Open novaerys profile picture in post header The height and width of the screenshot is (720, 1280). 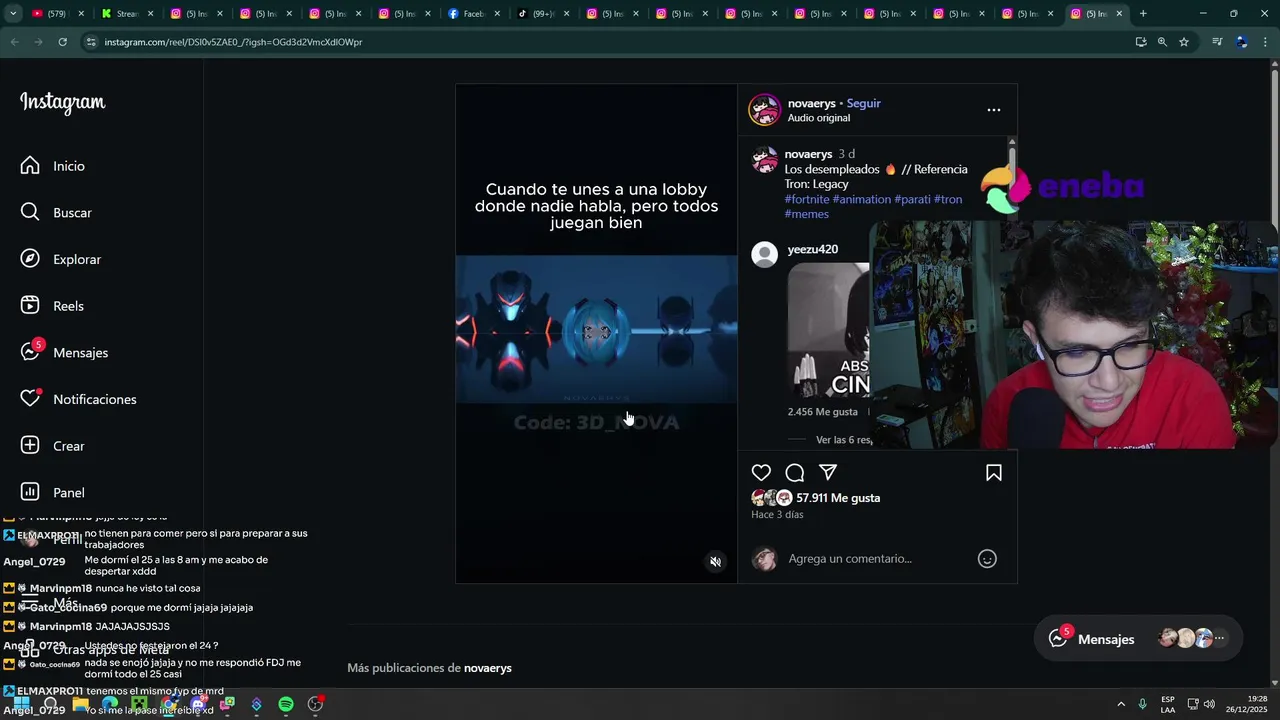pos(765,110)
